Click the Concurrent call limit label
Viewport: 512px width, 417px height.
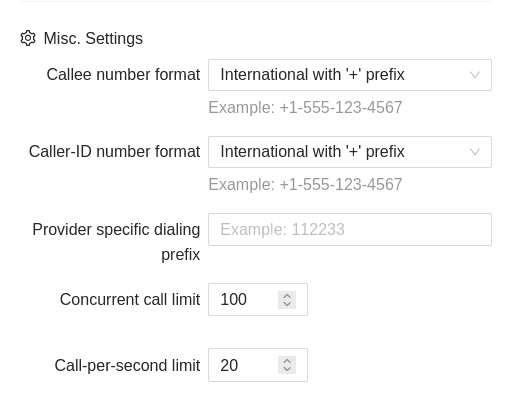coord(130,299)
